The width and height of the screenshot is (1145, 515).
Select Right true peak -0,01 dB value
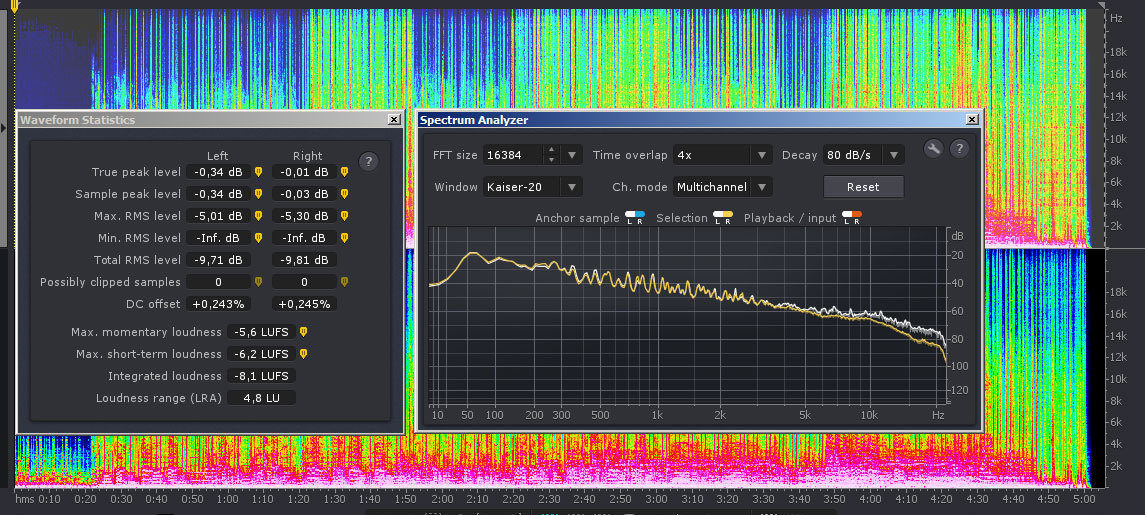305,172
